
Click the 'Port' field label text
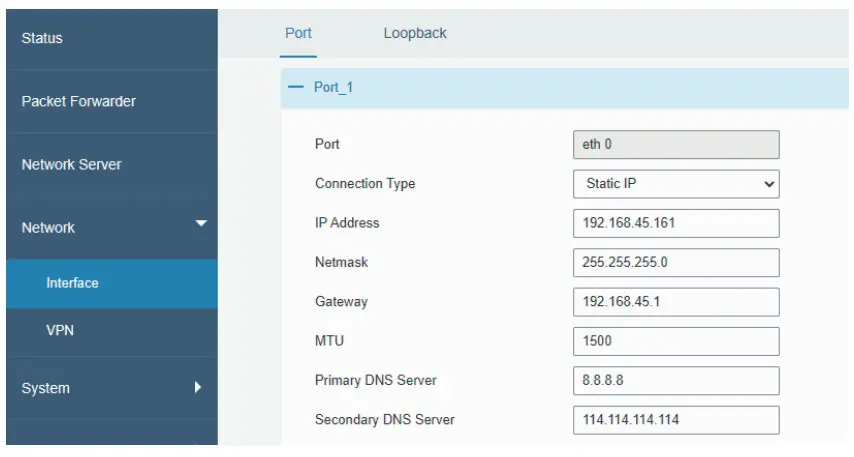(x=327, y=144)
